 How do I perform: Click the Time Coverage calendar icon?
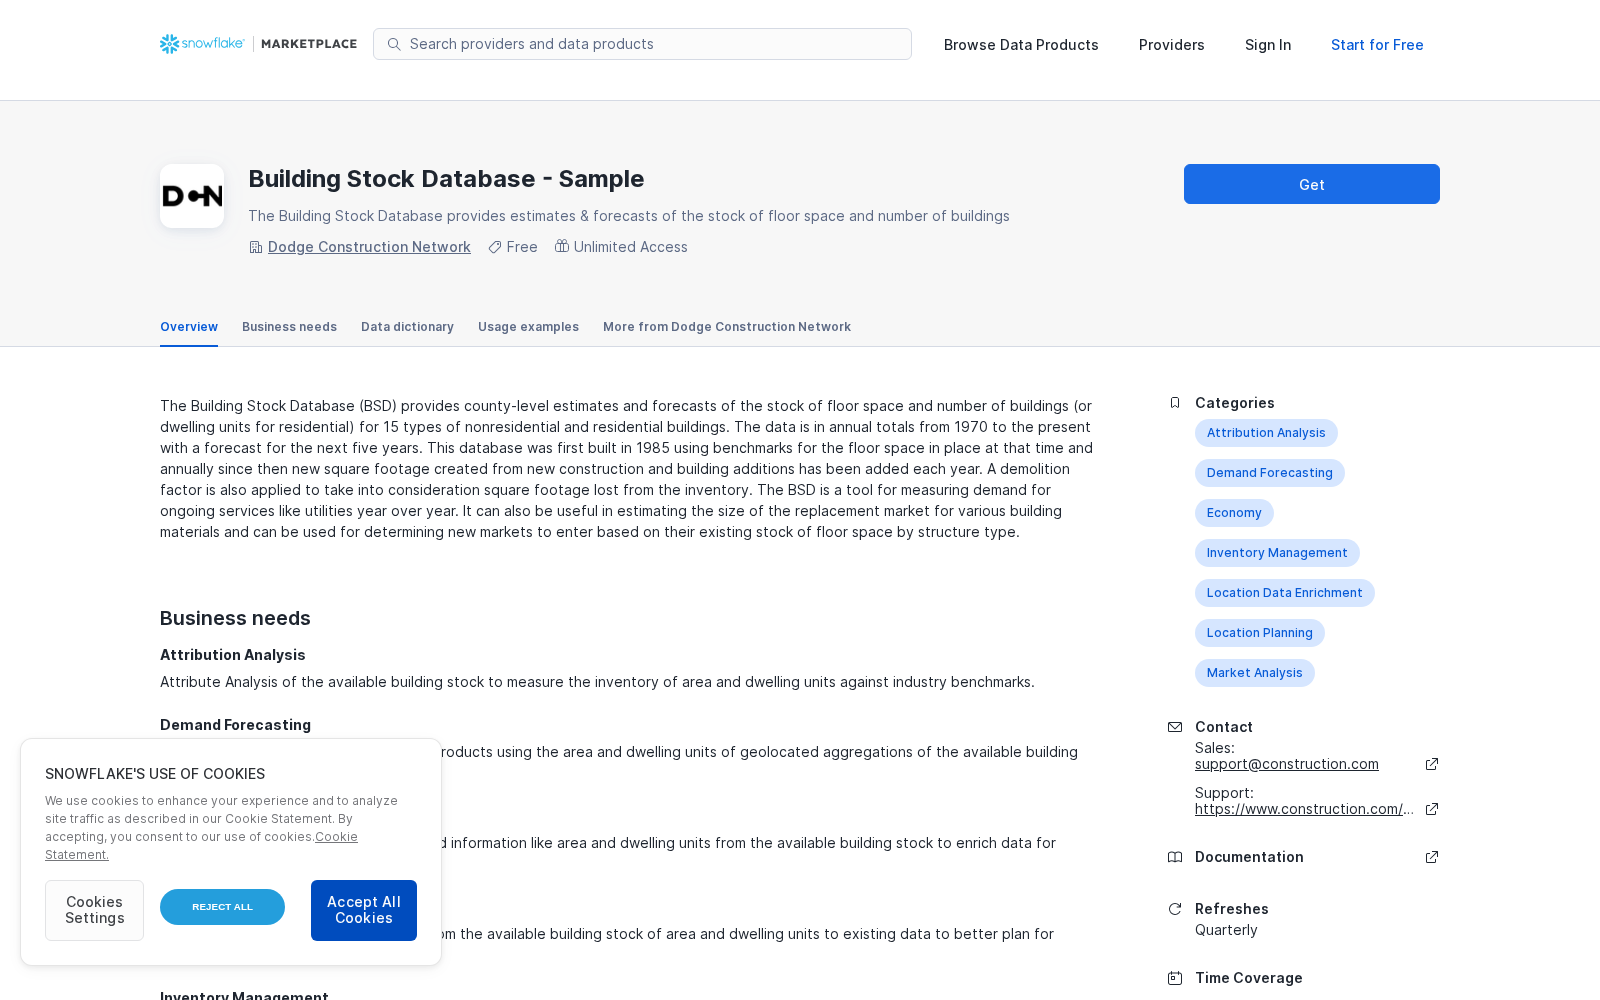coord(1175,978)
